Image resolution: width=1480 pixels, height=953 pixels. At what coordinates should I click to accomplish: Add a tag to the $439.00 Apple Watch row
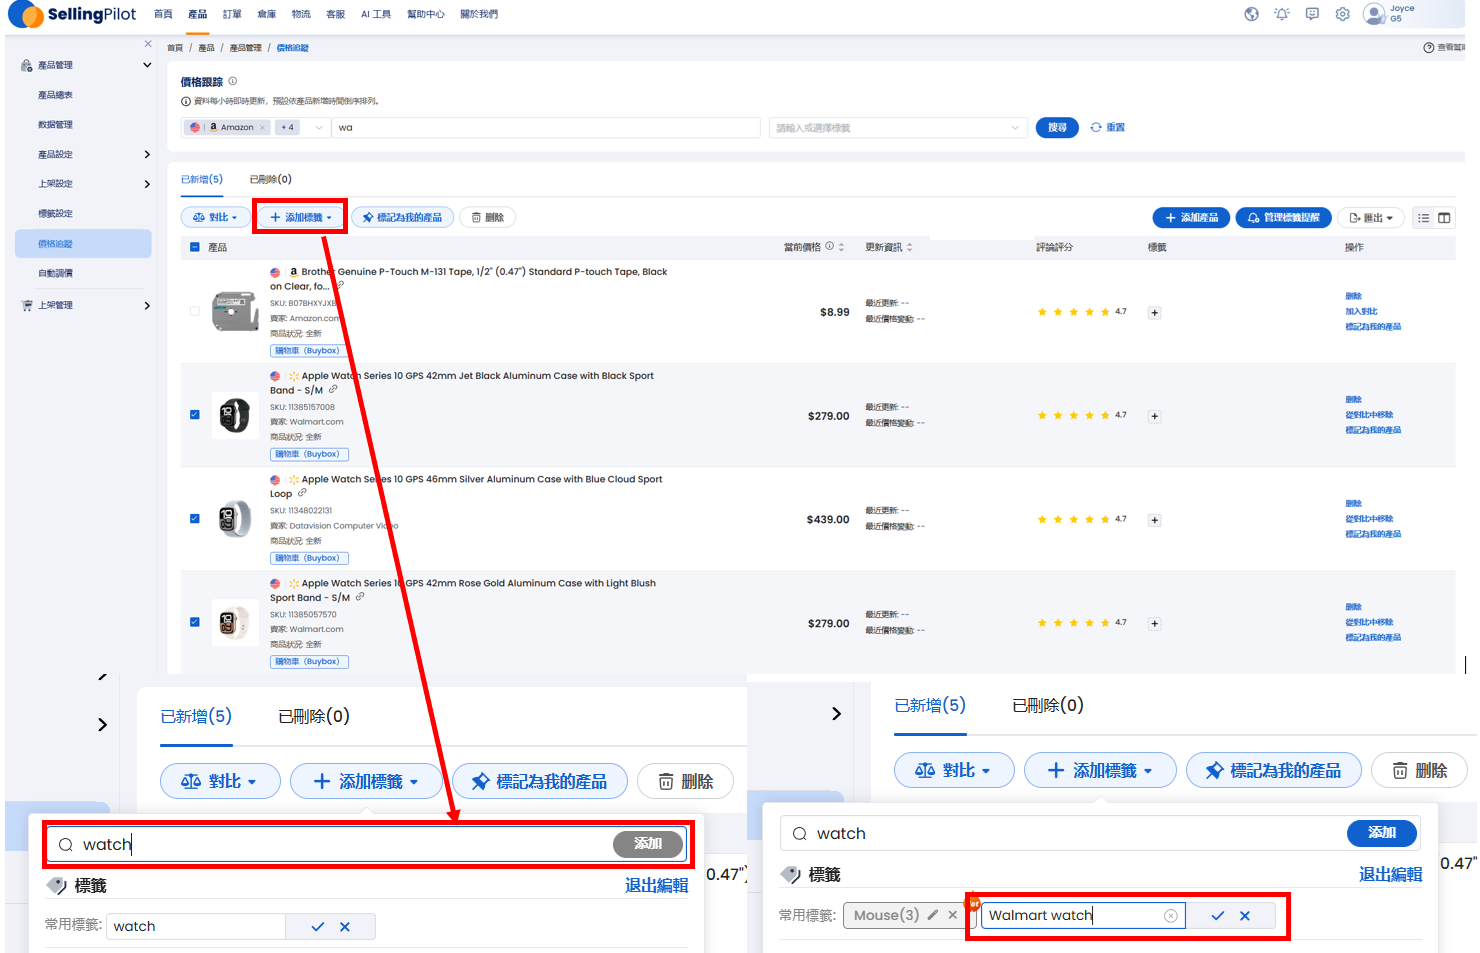[1154, 520]
